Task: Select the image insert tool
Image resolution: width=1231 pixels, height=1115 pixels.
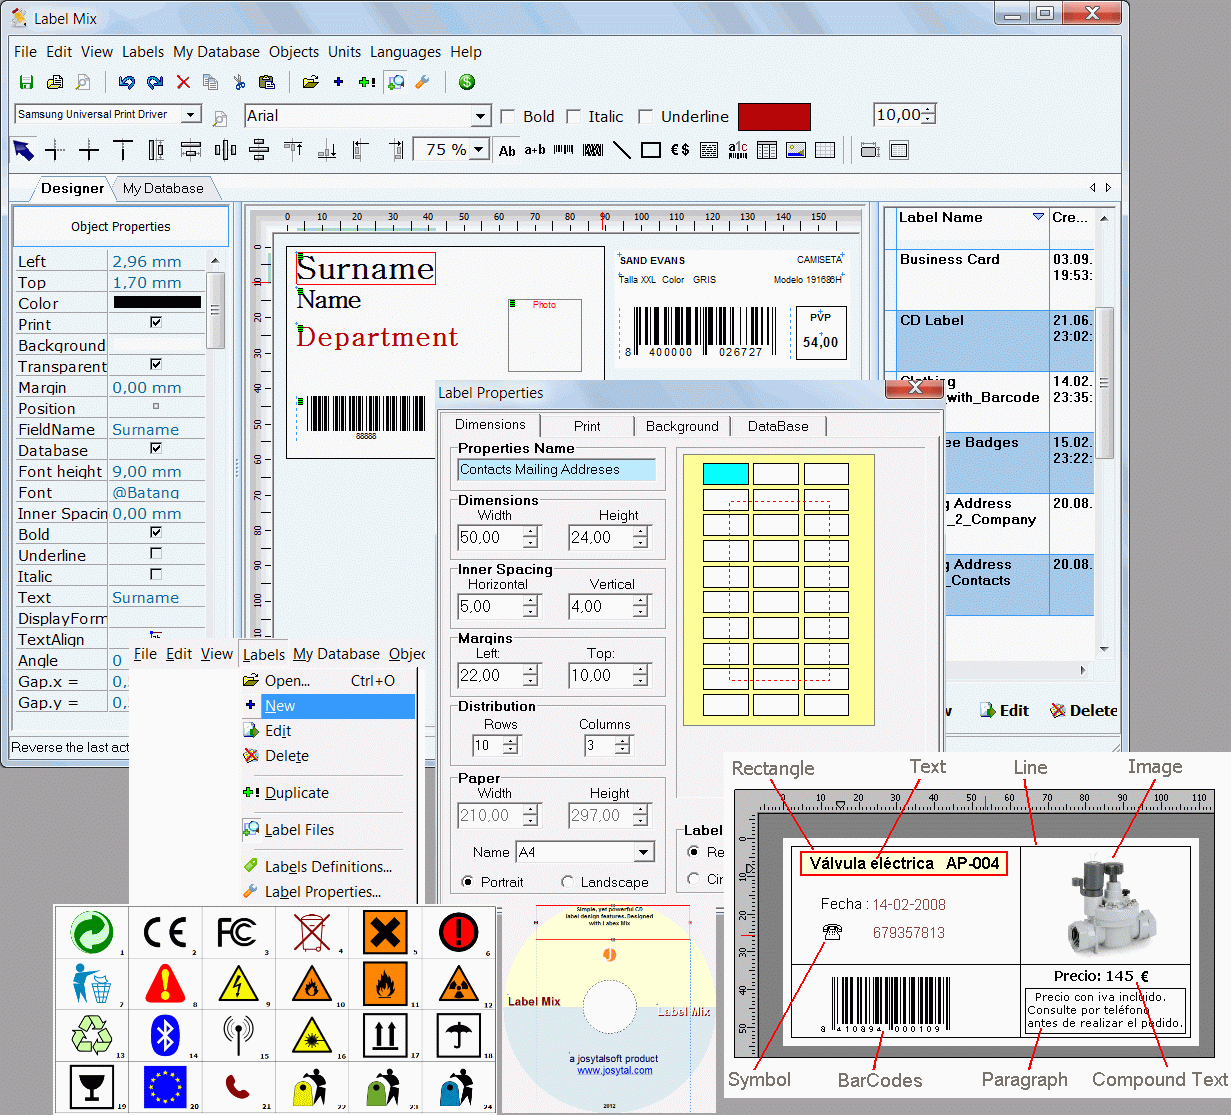Action: pyautogui.click(x=796, y=150)
